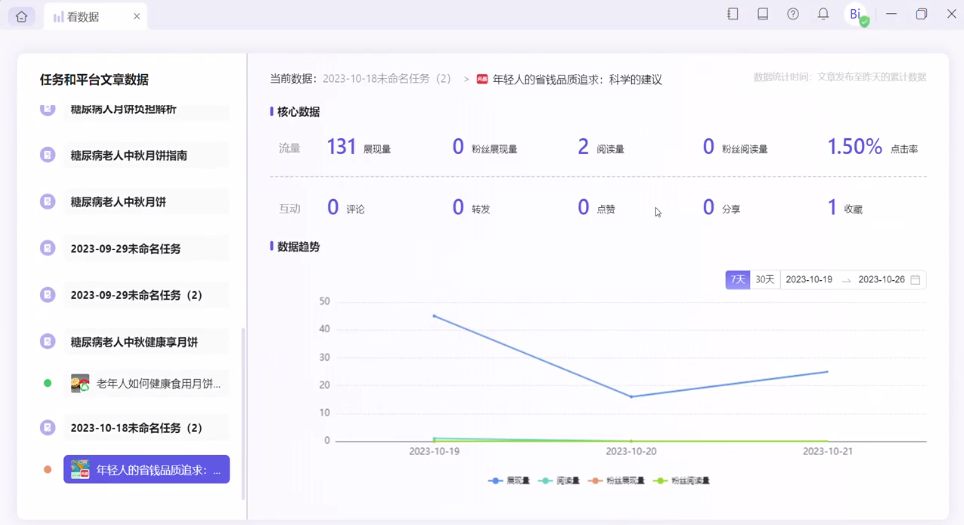Open the Bi user avatar menu

tap(855, 14)
